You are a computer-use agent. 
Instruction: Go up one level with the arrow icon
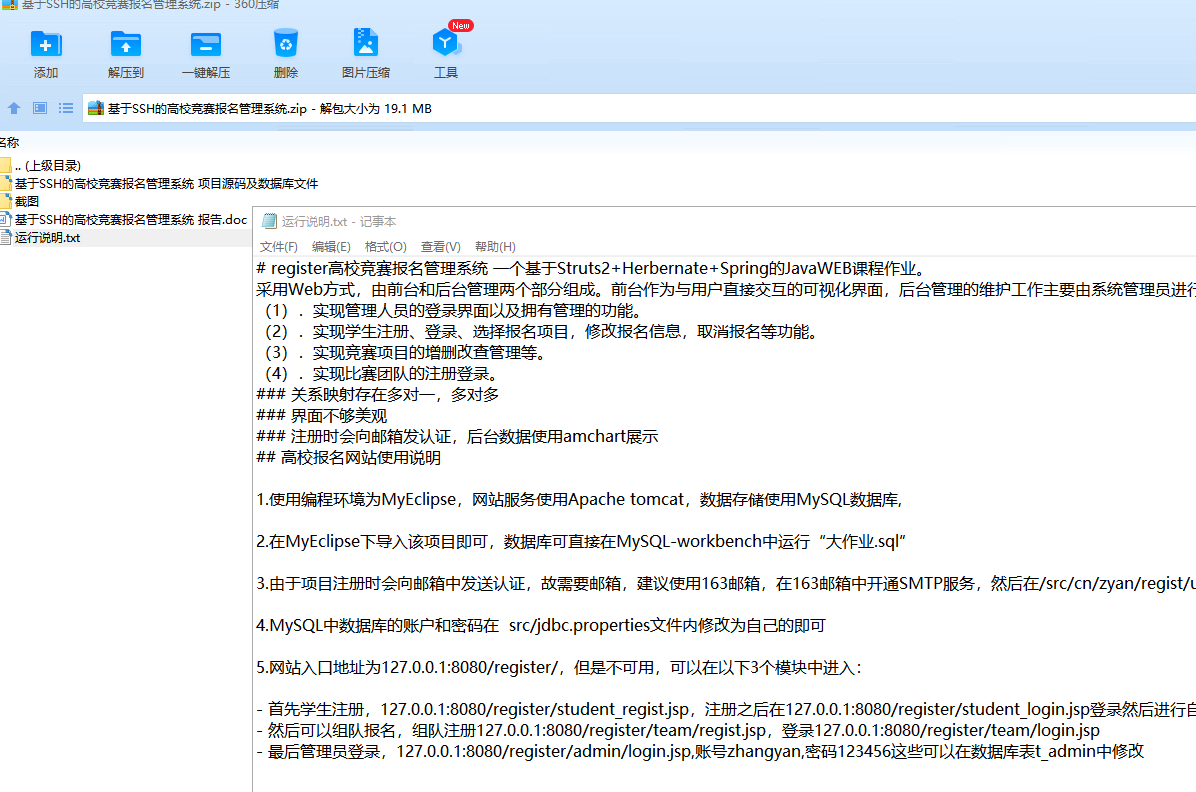pyautogui.click(x=14, y=108)
